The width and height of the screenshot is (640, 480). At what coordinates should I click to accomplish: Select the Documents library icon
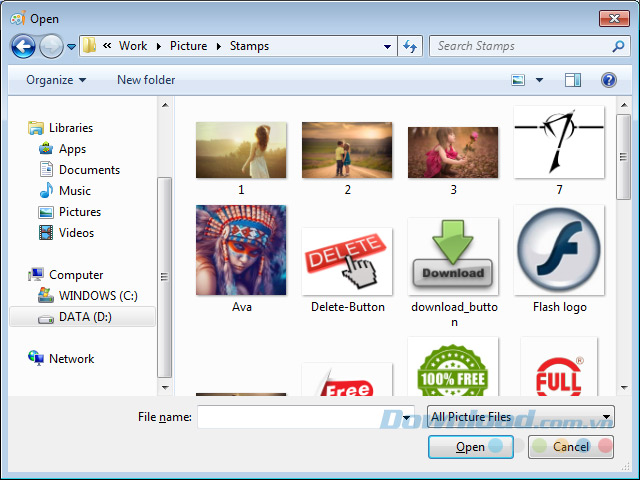tap(45, 170)
